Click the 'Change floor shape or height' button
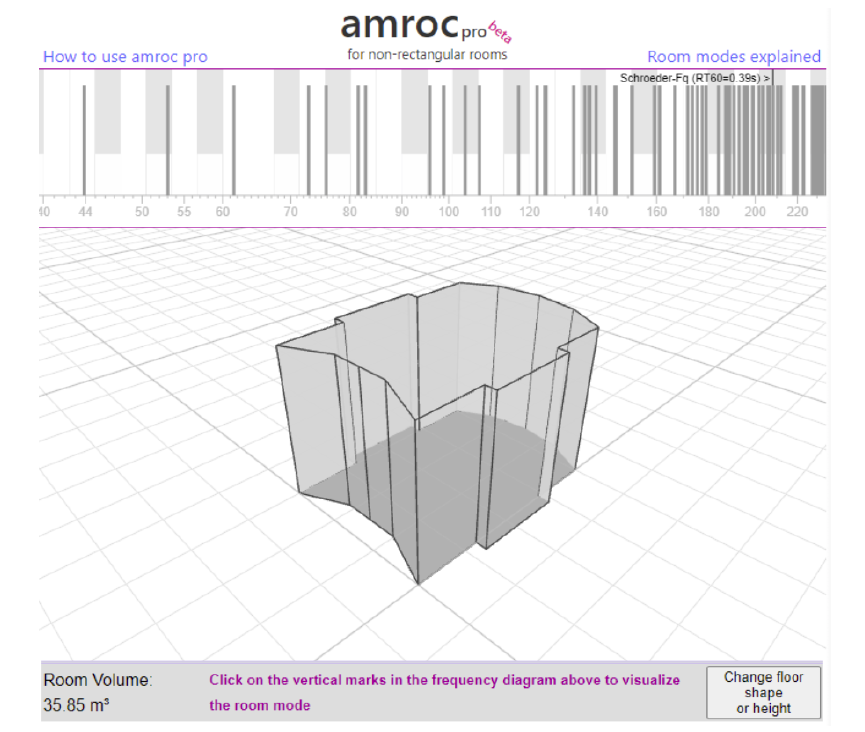 pyautogui.click(x=763, y=692)
